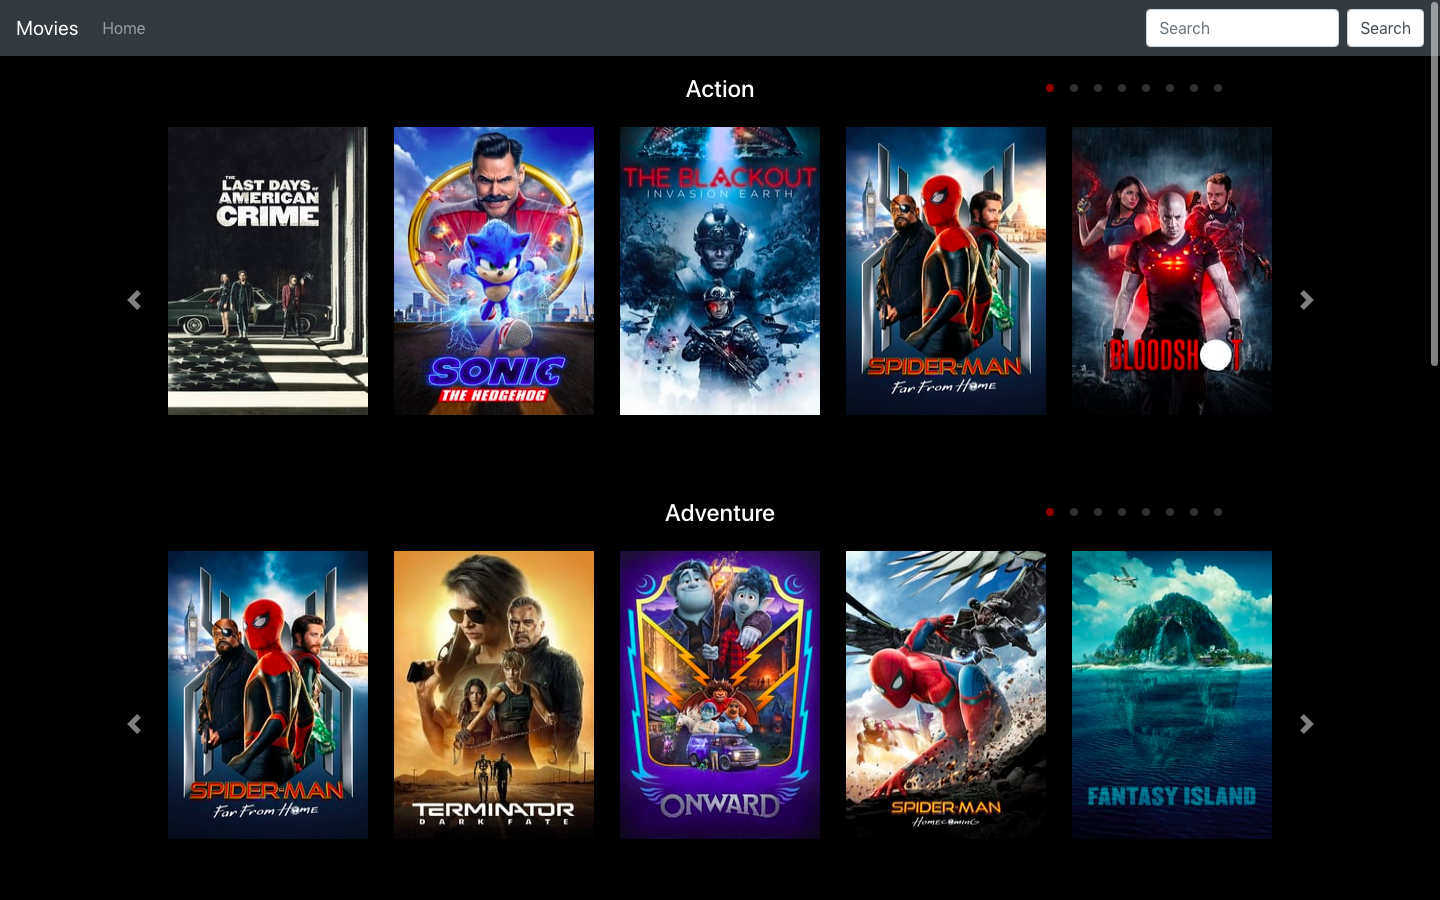Image resolution: width=1440 pixels, height=900 pixels.
Task: Open The Last Days of American Crime poster
Action: (268, 270)
